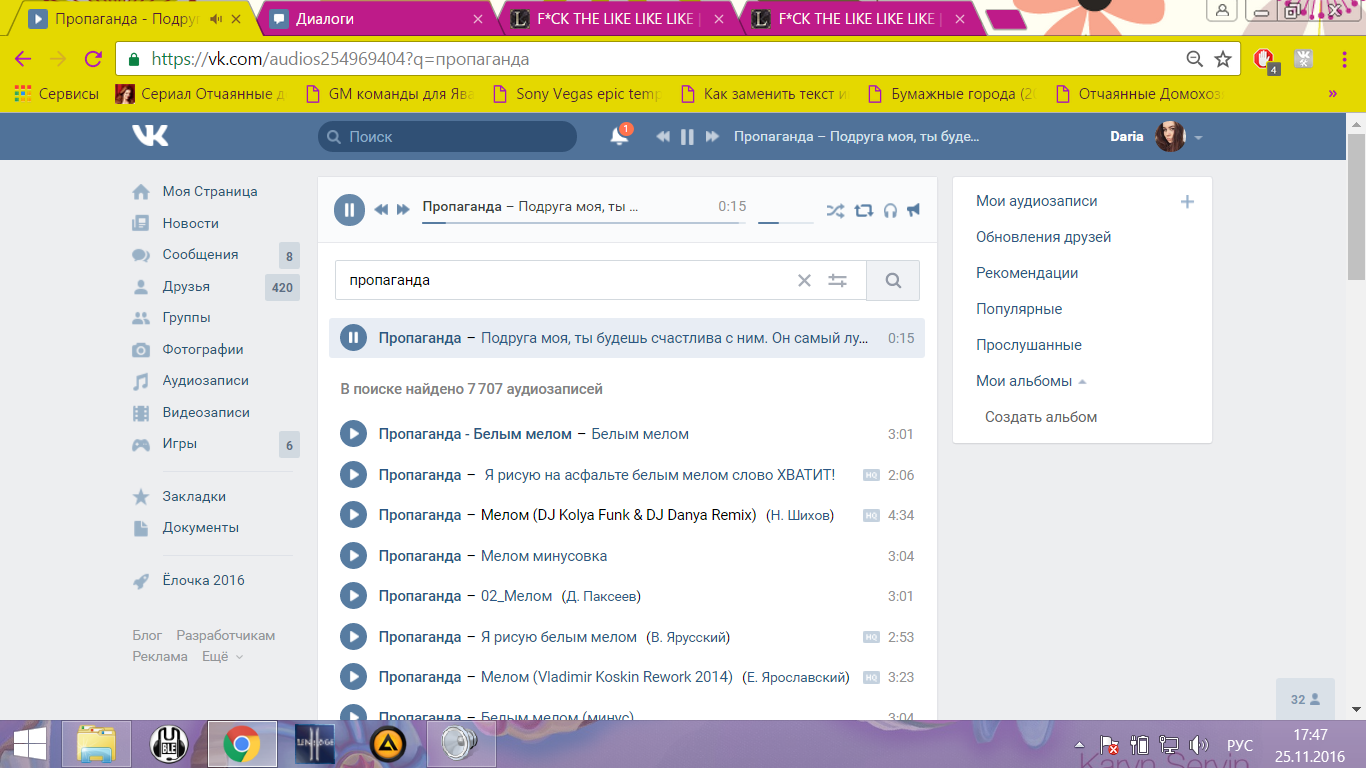
Task: Open Рекомендации in the audio menu
Action: point(1027,273)
